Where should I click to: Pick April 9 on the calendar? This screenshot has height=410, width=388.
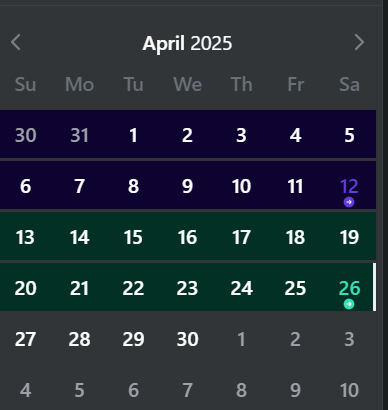click(x=187, y=186)
